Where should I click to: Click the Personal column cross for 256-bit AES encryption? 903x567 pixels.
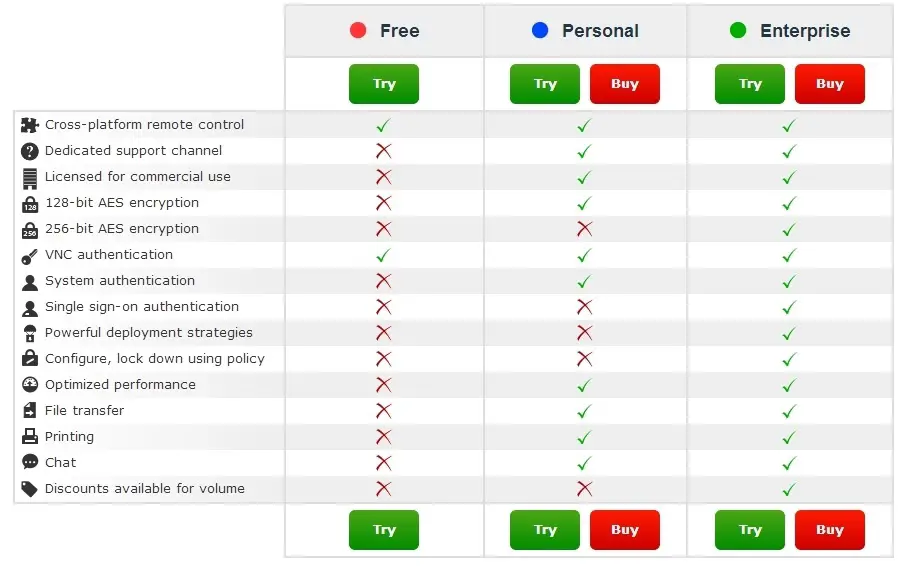coord(585,229)
